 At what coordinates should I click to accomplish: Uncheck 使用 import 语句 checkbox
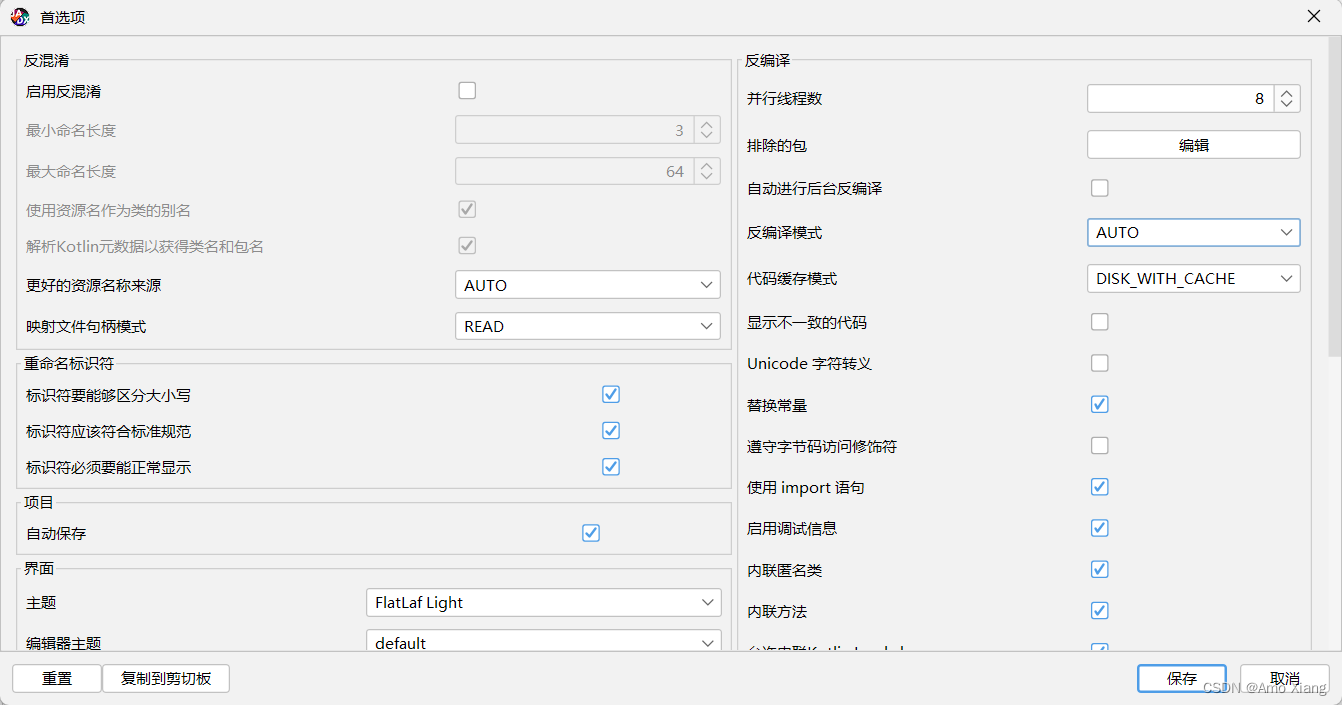[1100, 487]
